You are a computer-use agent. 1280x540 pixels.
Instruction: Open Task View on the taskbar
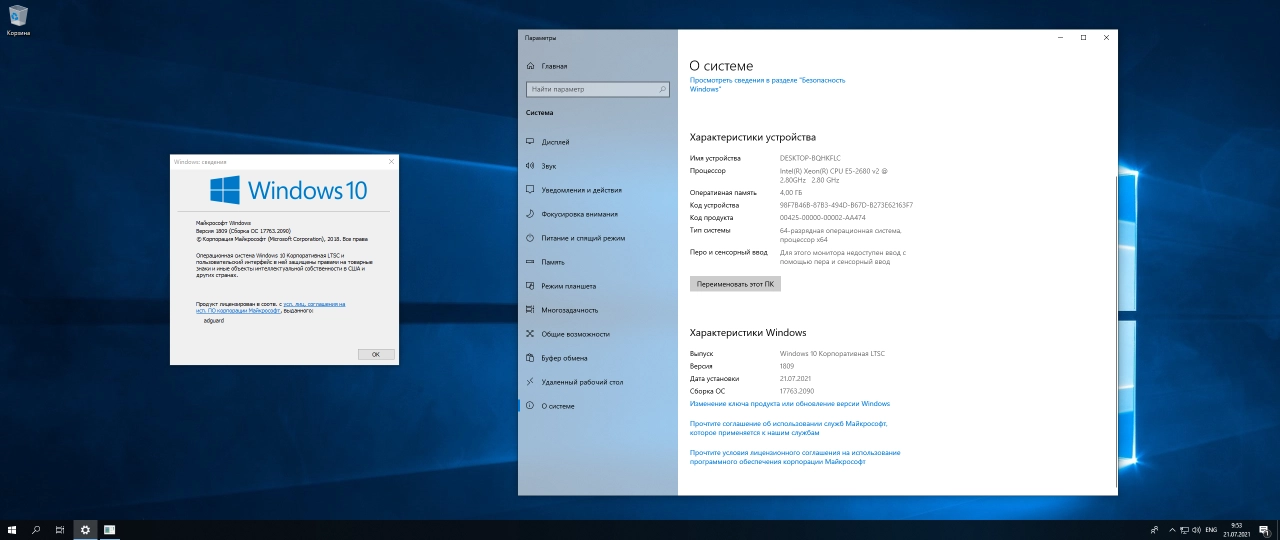click(60, 529)
